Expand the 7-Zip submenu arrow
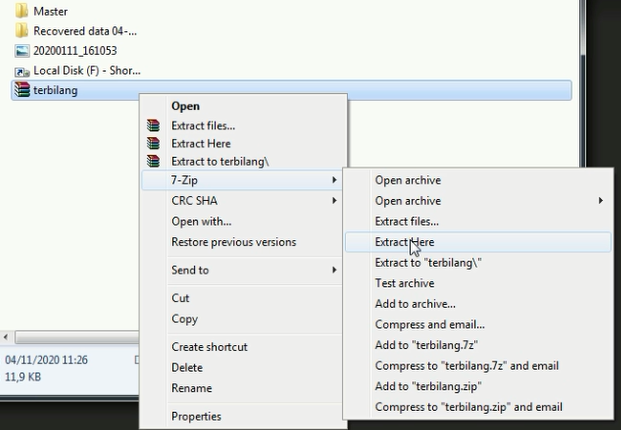This screenshot has height=430, width=621. [x=334, y=180]
